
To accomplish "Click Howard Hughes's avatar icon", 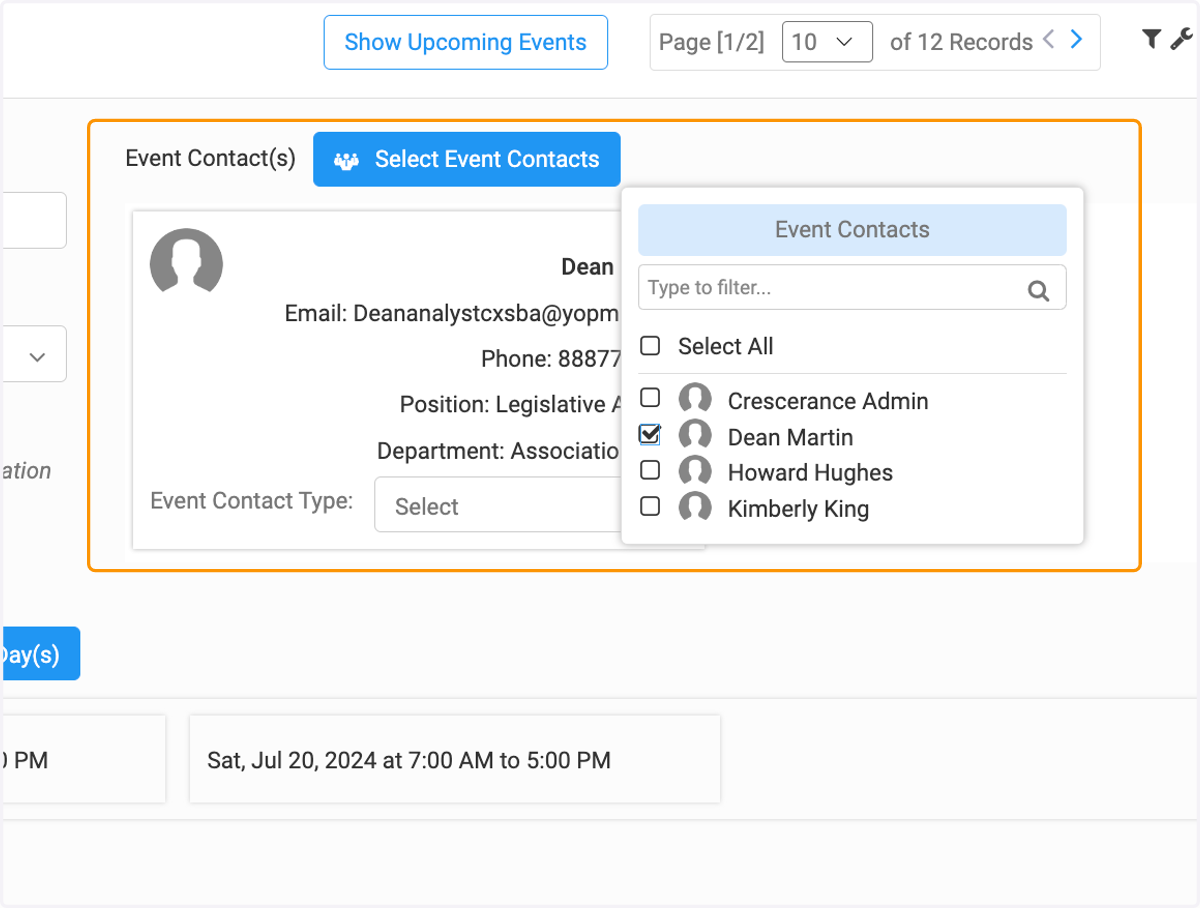I will [695, 471].
